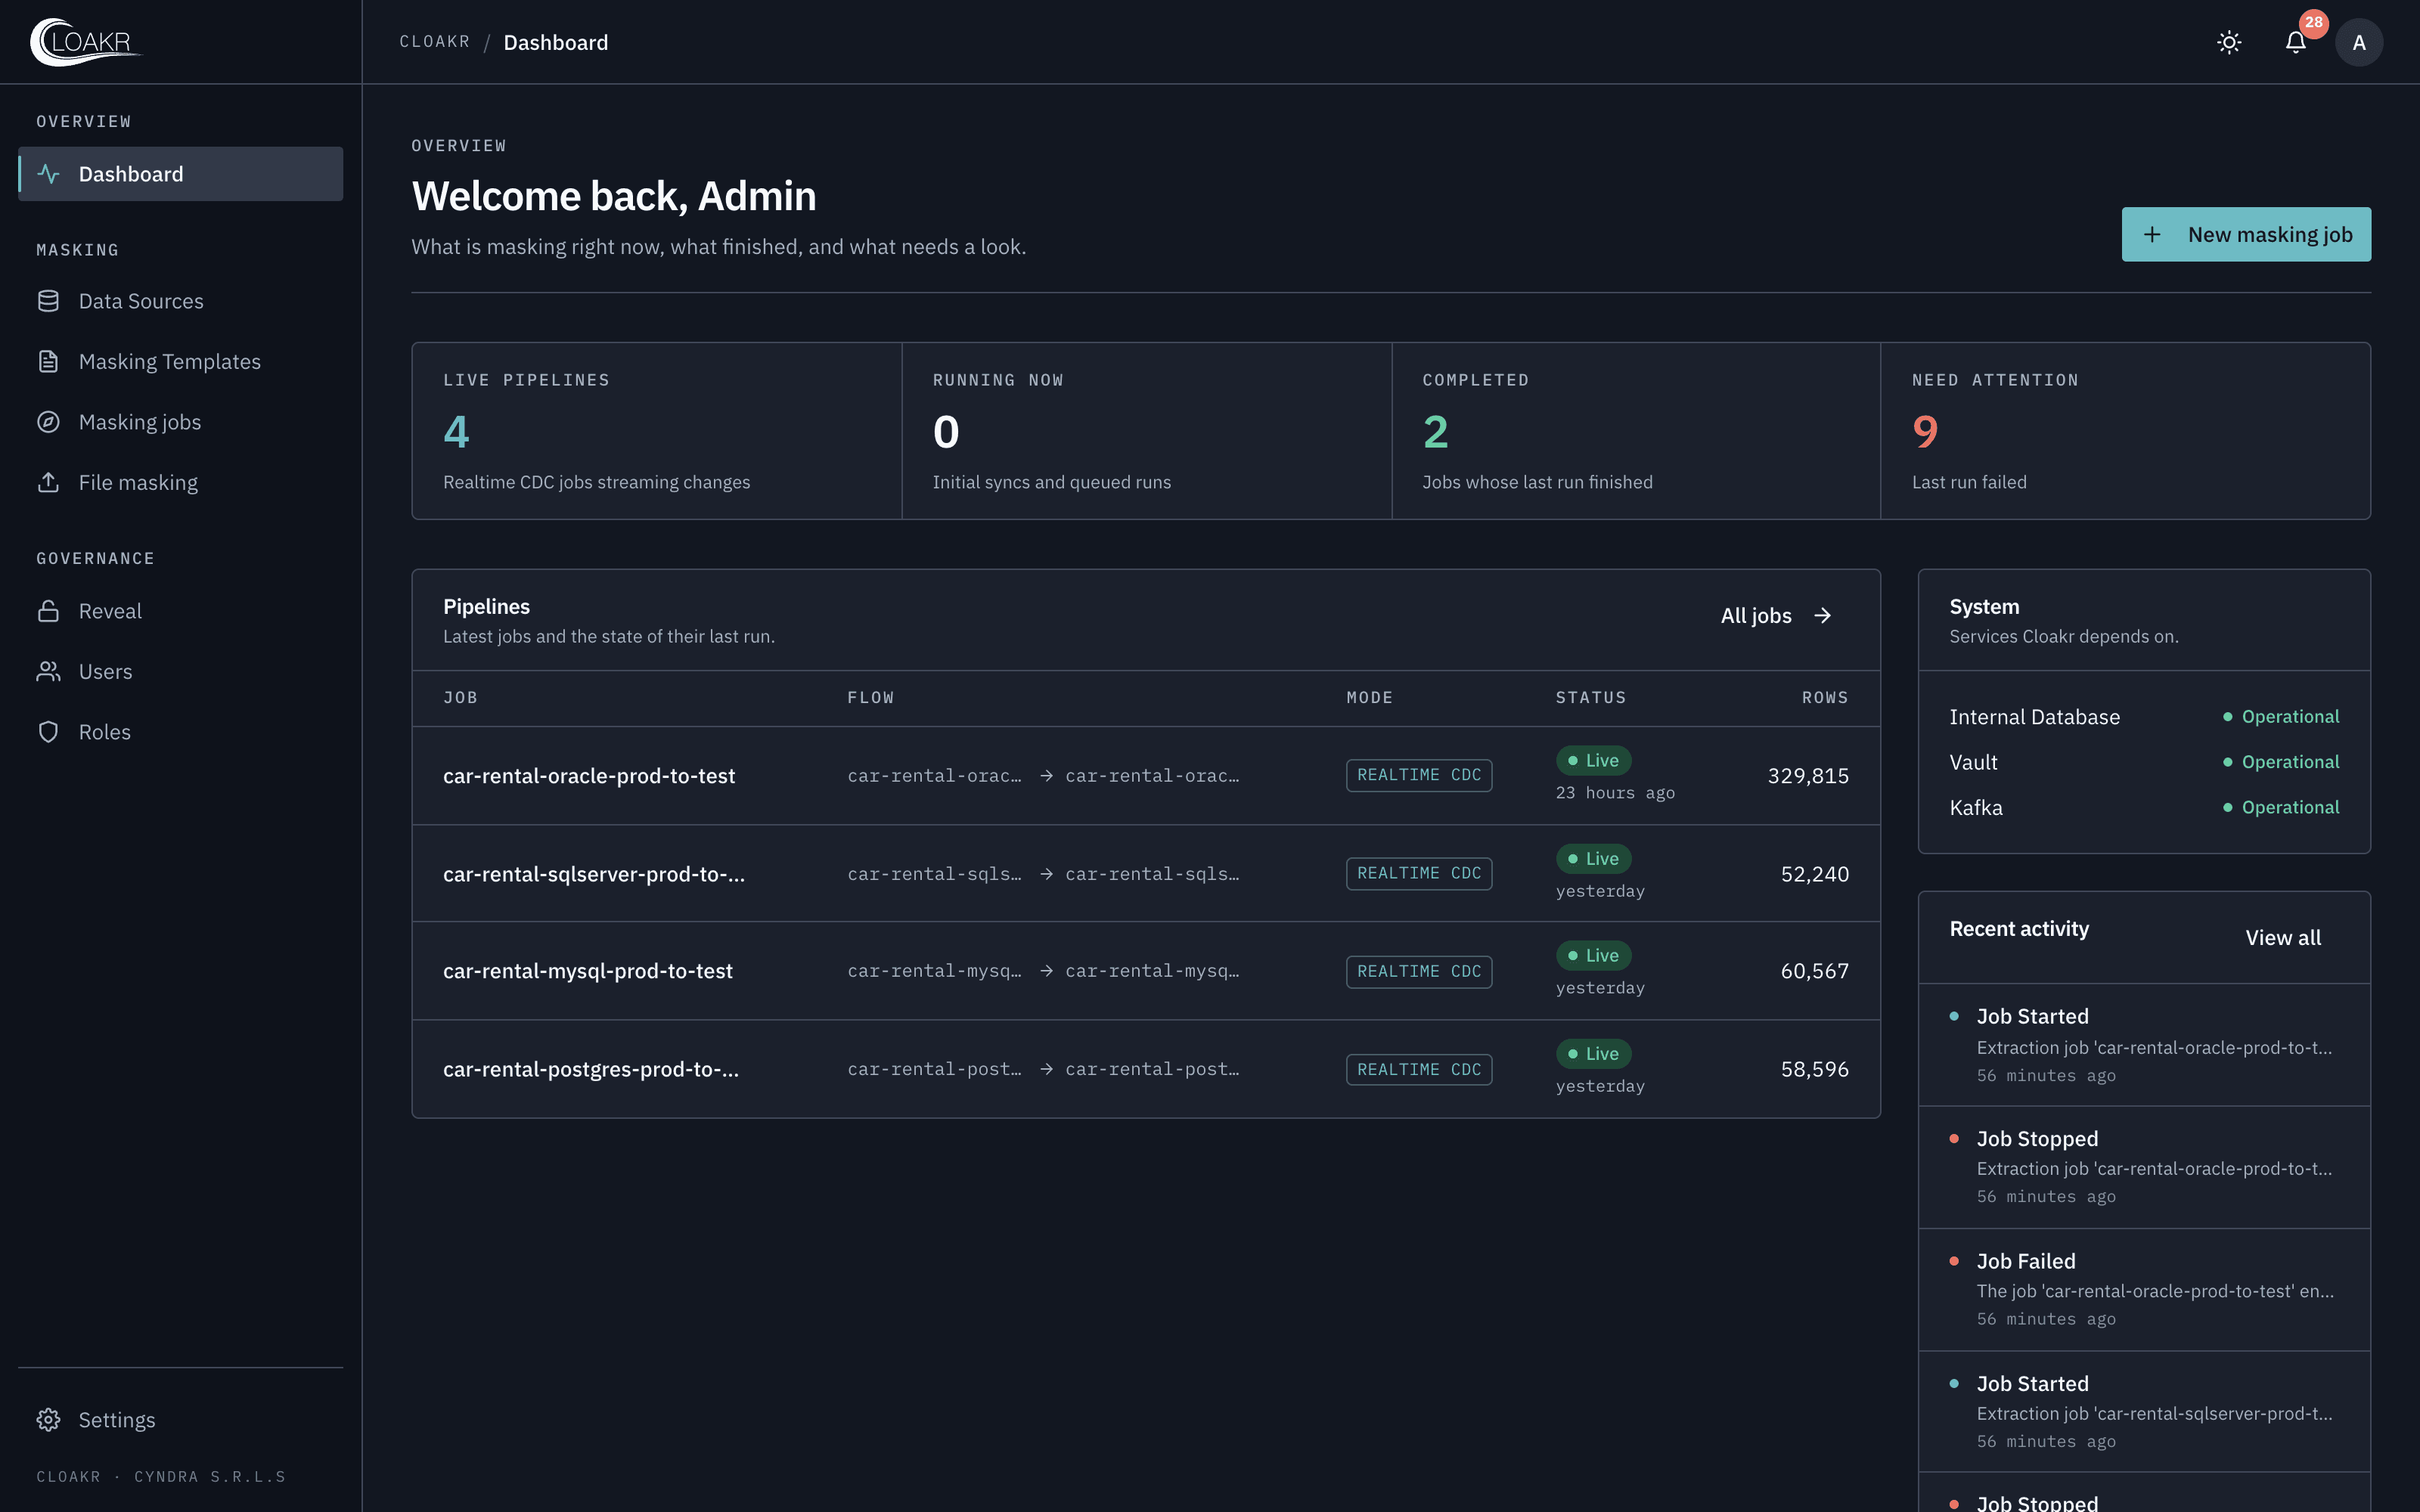The width and height of the screenshot is (2420, 1512).
Task: Click REALTIME CDC badge in oracle row
Action: (1419, 775)
